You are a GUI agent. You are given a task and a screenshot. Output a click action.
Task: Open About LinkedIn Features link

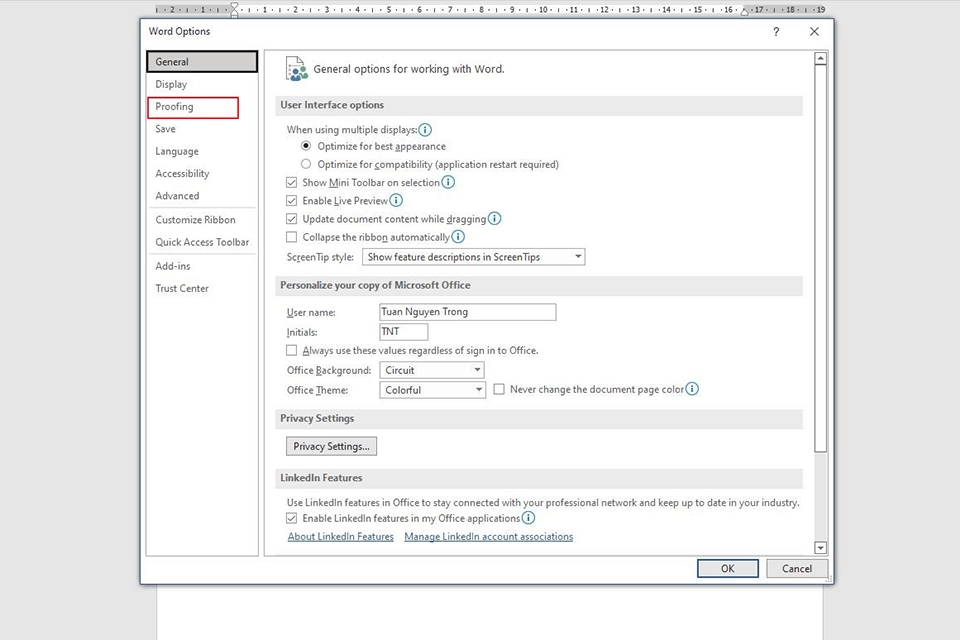[x=340, y=536]
